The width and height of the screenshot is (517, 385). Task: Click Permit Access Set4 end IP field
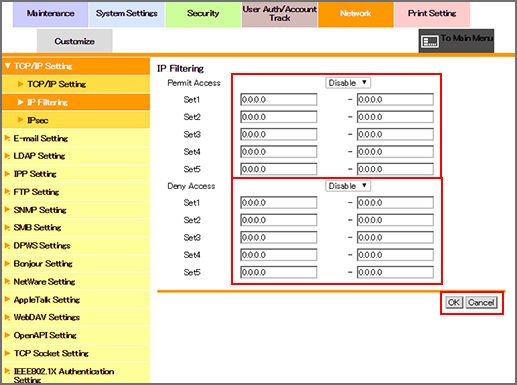click(x=395, y=152)
